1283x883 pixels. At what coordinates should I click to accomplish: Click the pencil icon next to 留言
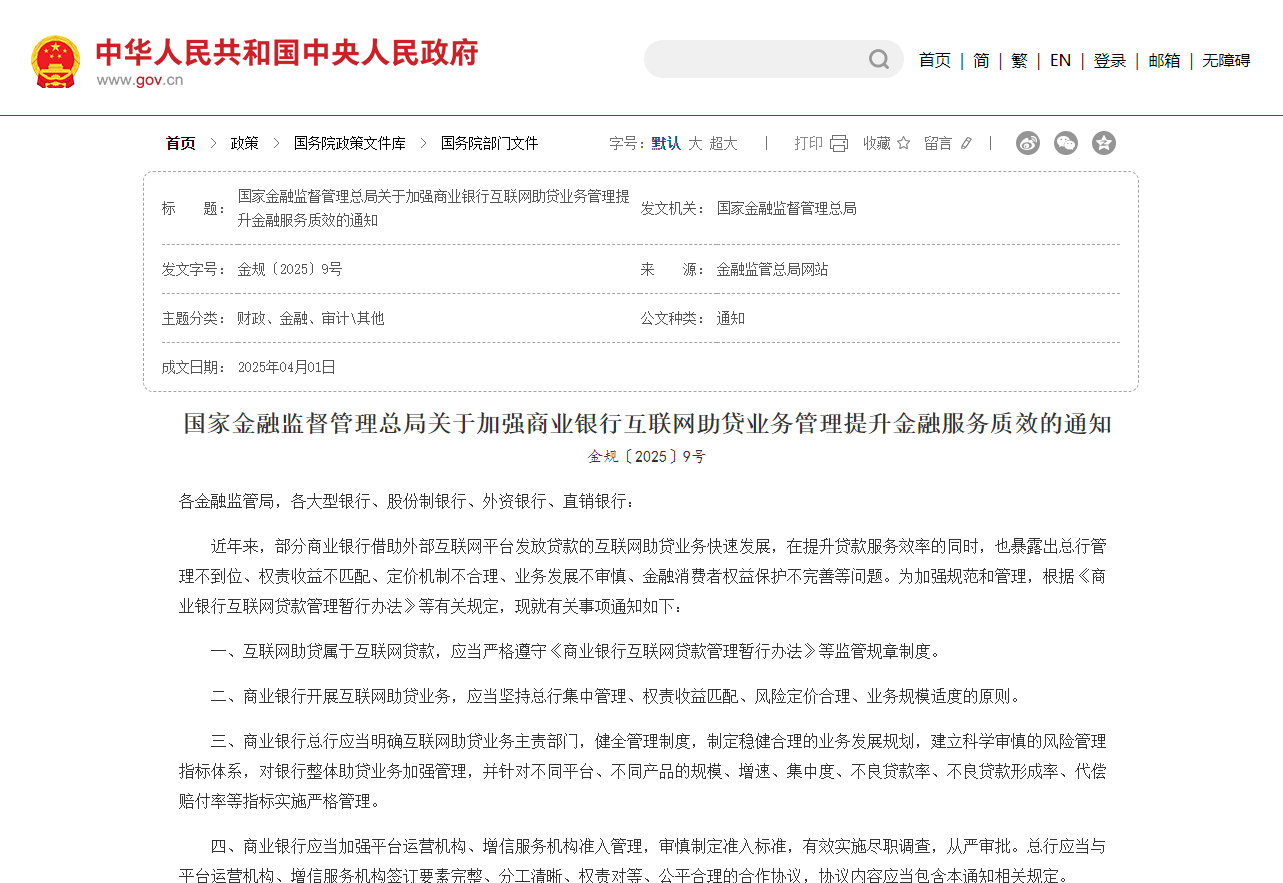[x=966, y=144]
